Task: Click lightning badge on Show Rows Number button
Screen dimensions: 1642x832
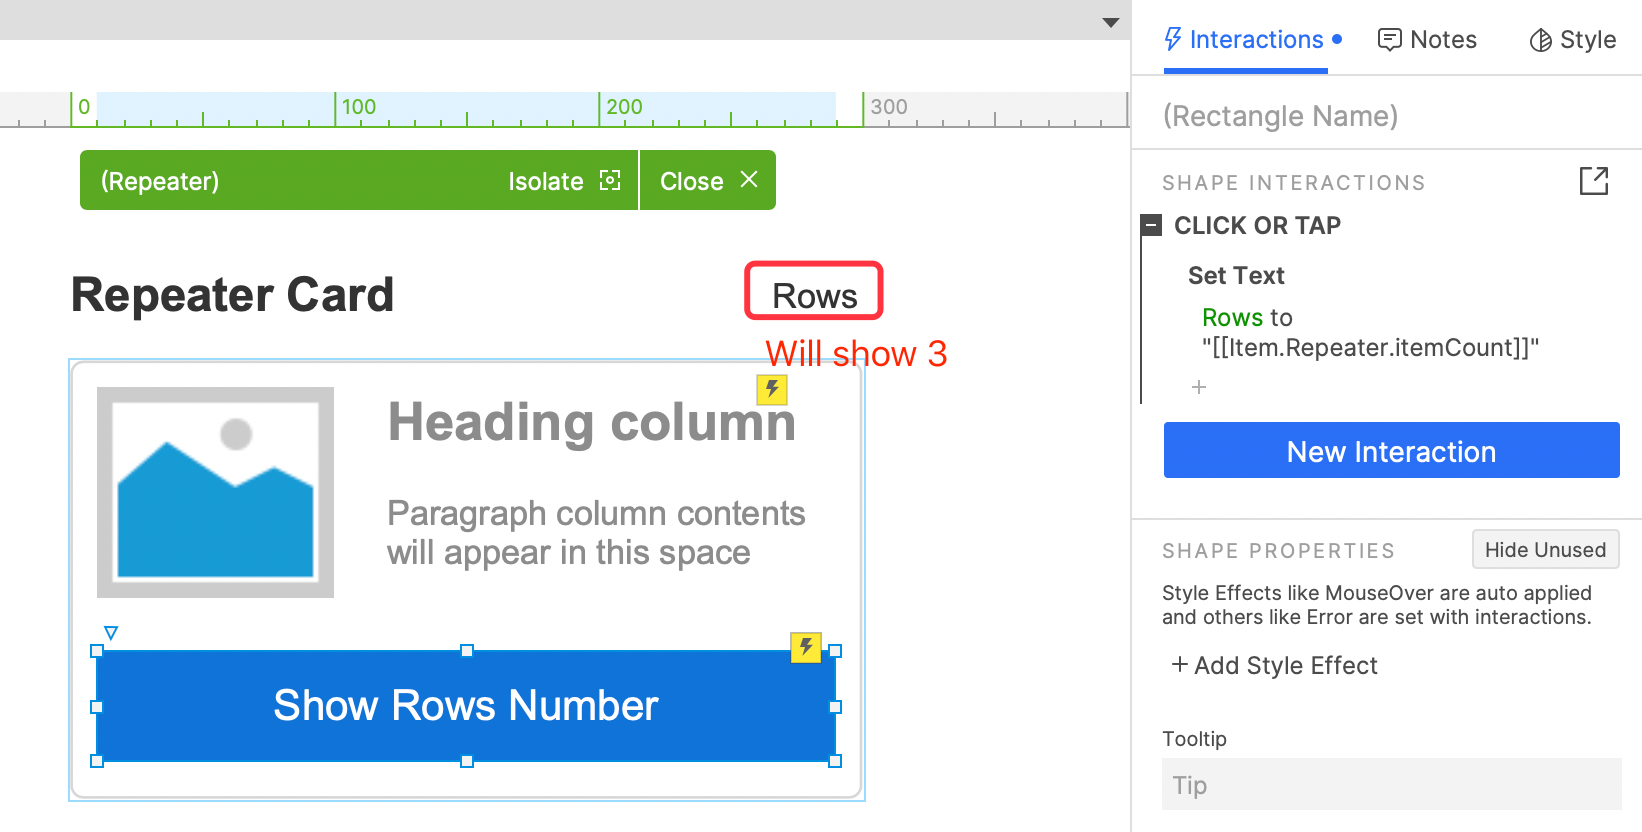Action: click(806, 647)
